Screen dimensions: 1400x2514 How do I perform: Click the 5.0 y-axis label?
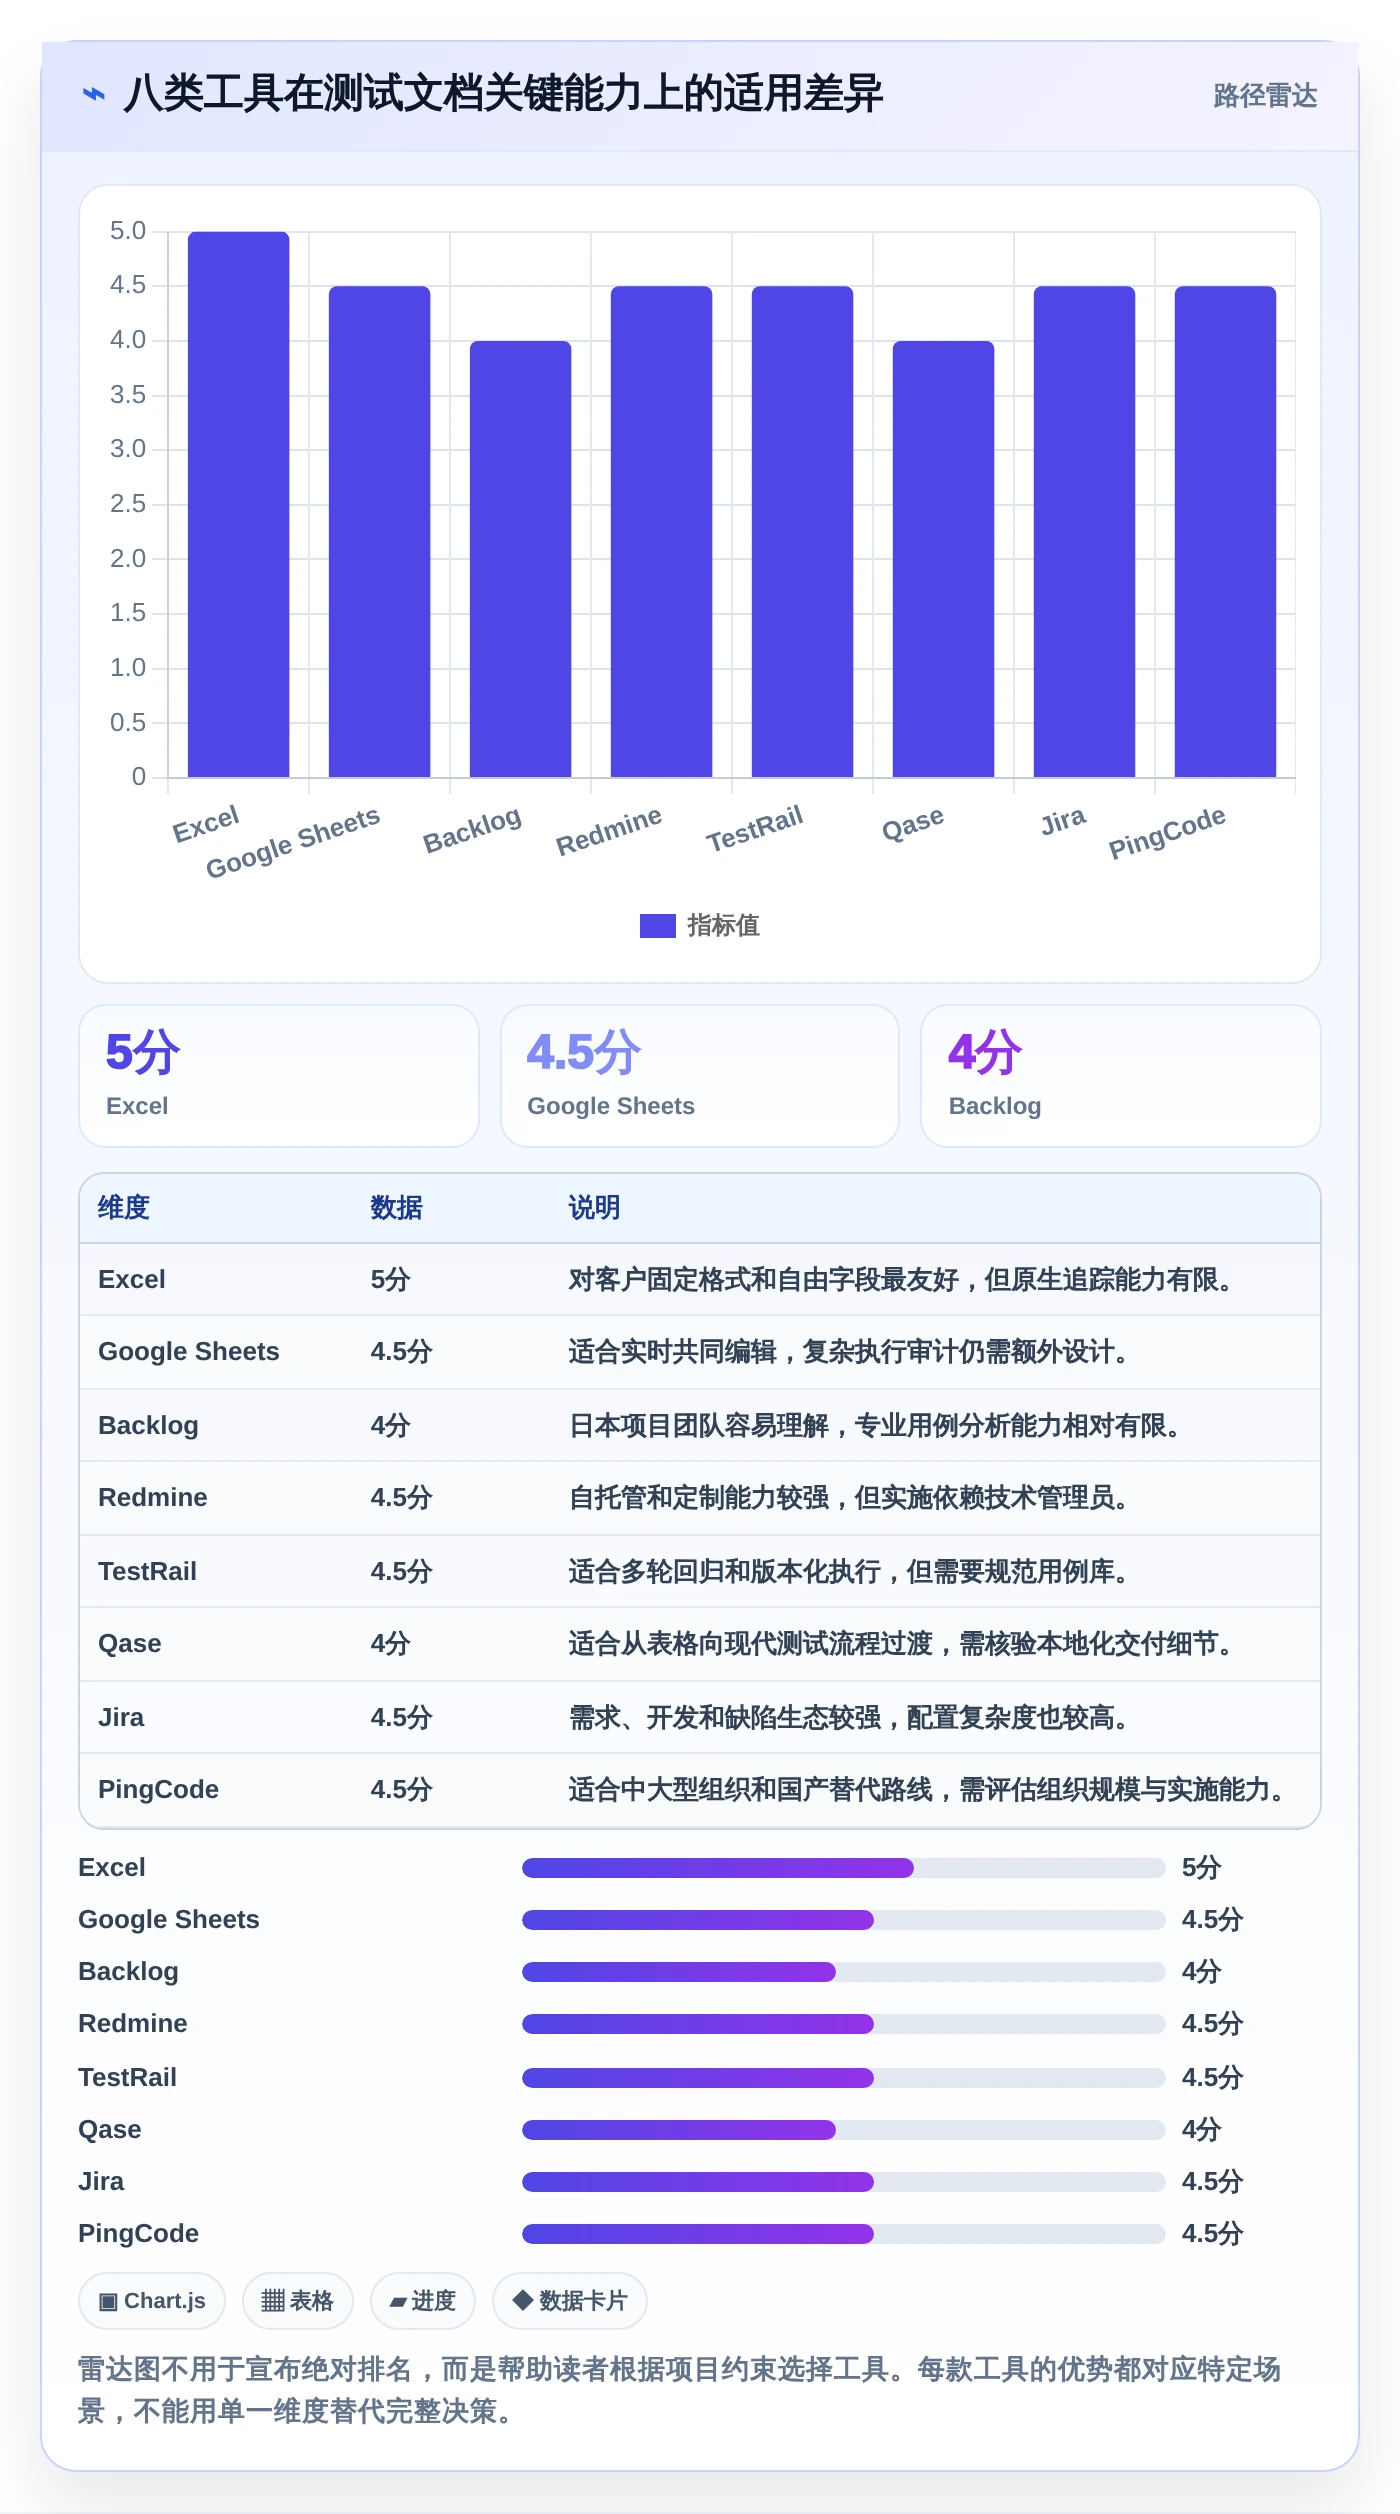pyautogui.click(x=128, y=231)
